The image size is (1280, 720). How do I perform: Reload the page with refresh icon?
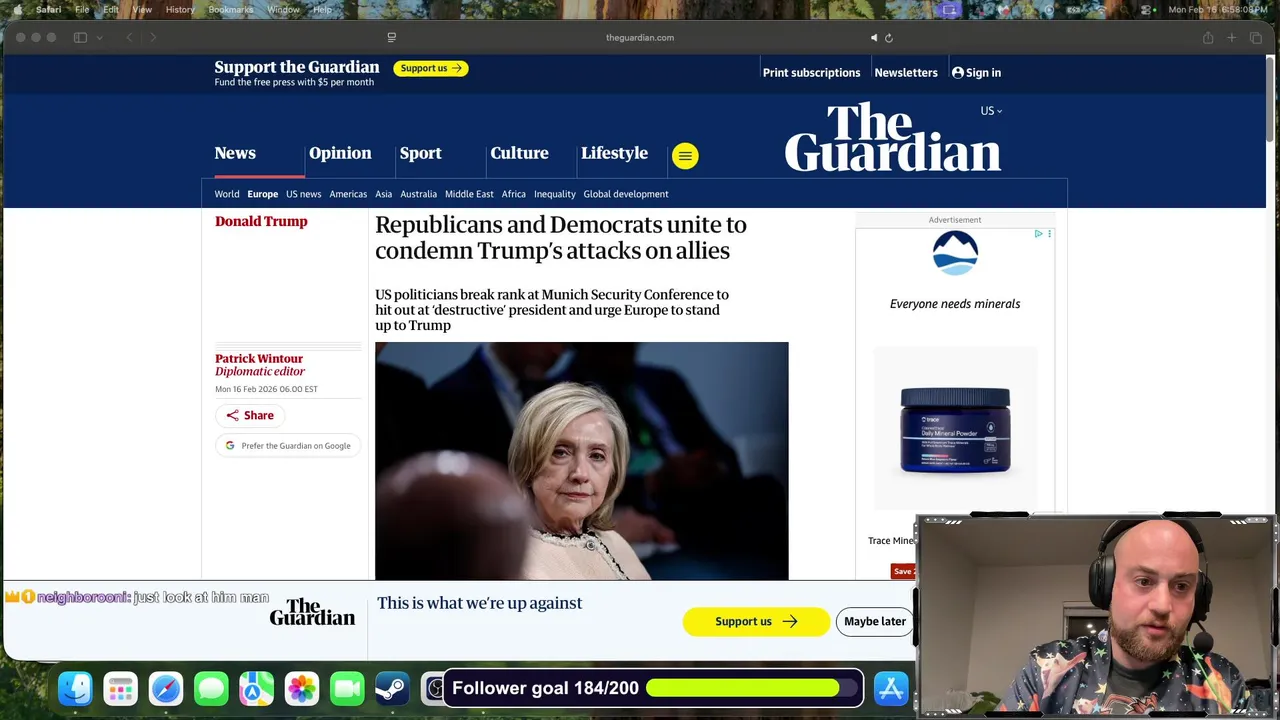coord(889,38)
